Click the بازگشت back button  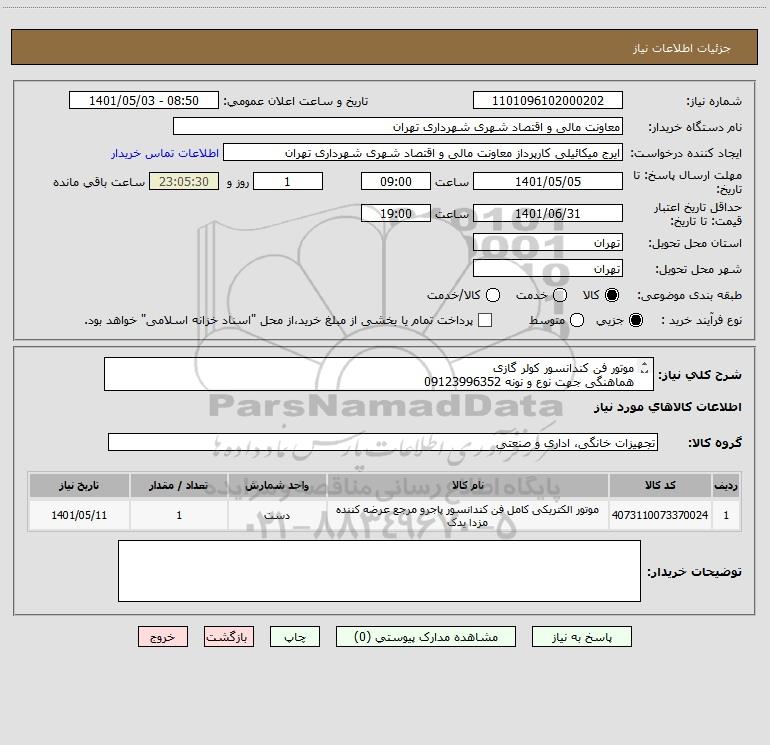click(229, 637)
